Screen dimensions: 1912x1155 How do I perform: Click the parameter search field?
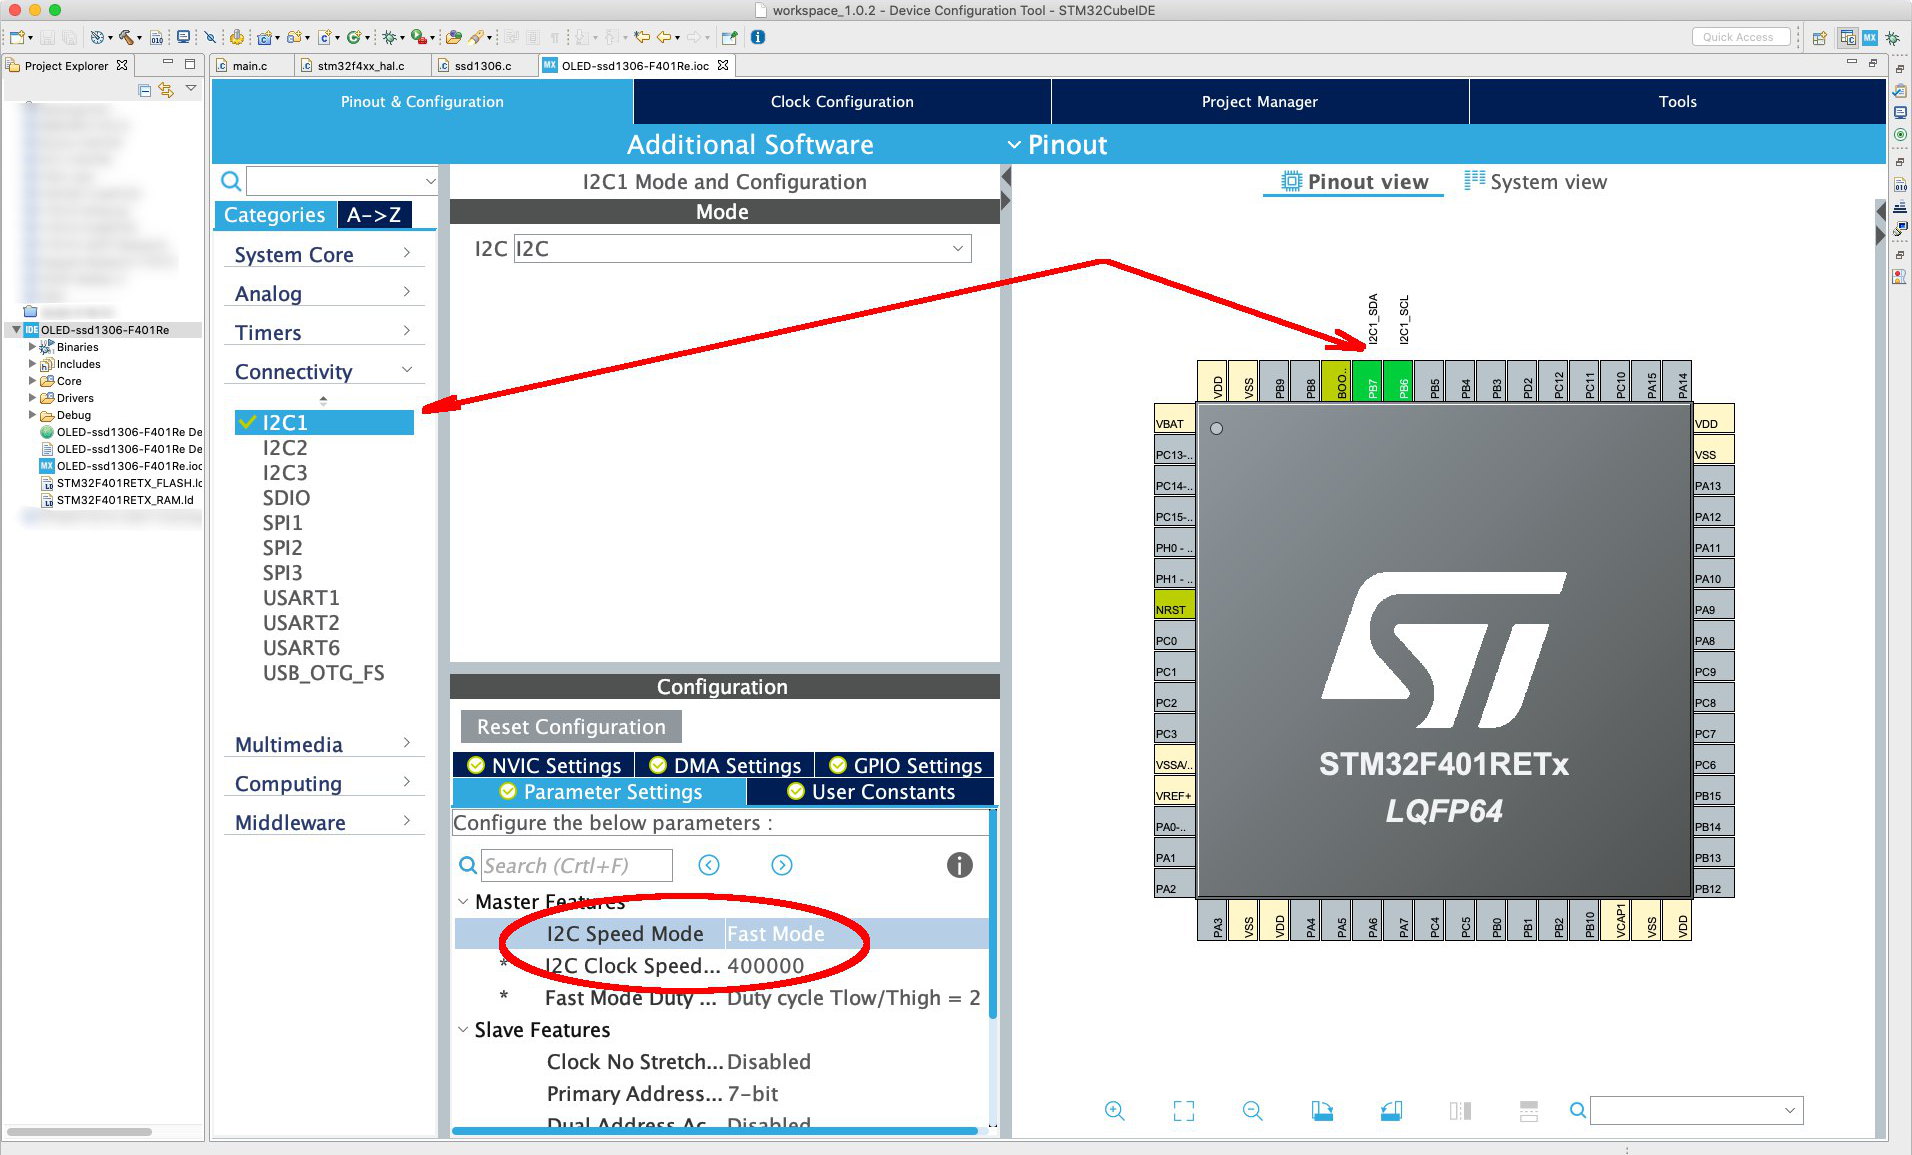pos(577,865)
